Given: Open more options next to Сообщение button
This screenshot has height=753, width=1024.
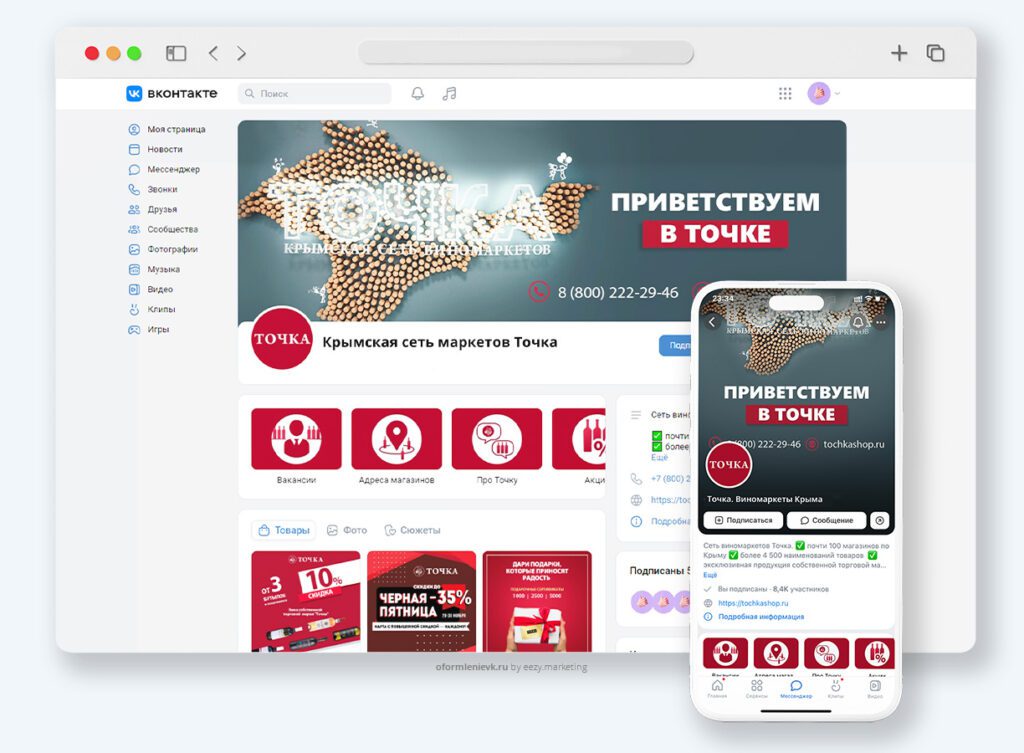Looking at the screenshot, I should (x=878, y=521).
